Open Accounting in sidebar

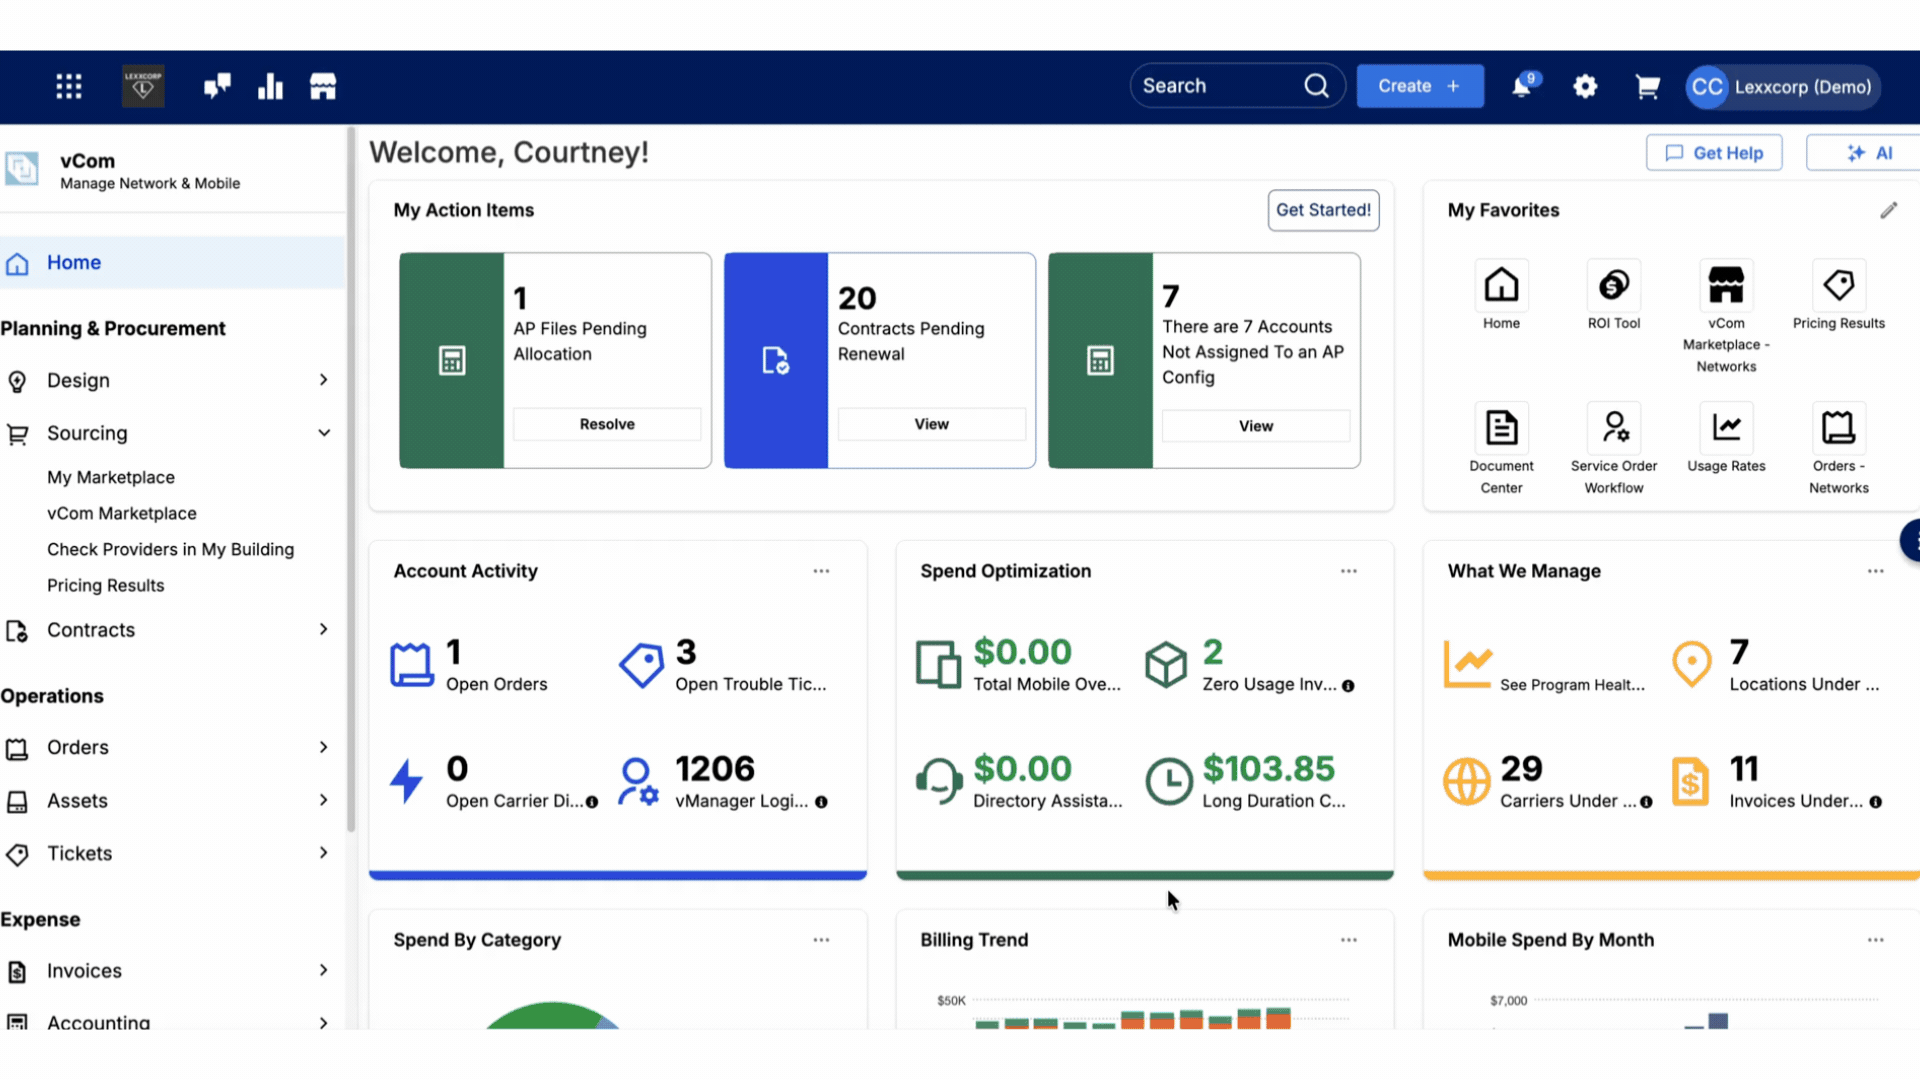pos(99,1022)
